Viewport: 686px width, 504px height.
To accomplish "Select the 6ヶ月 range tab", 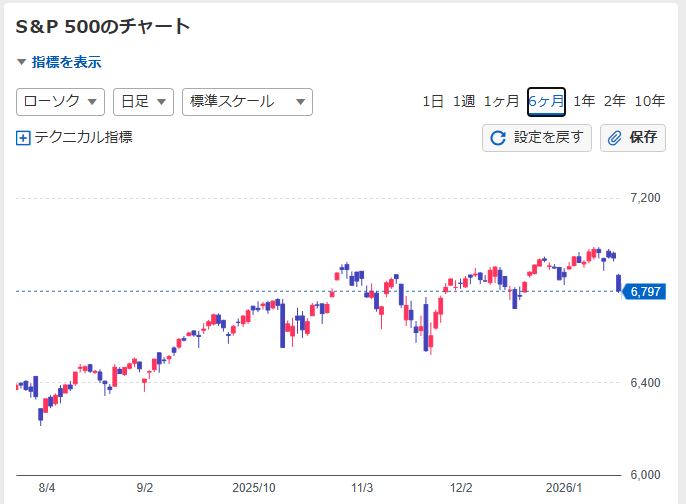I will [x=546, y=101].
